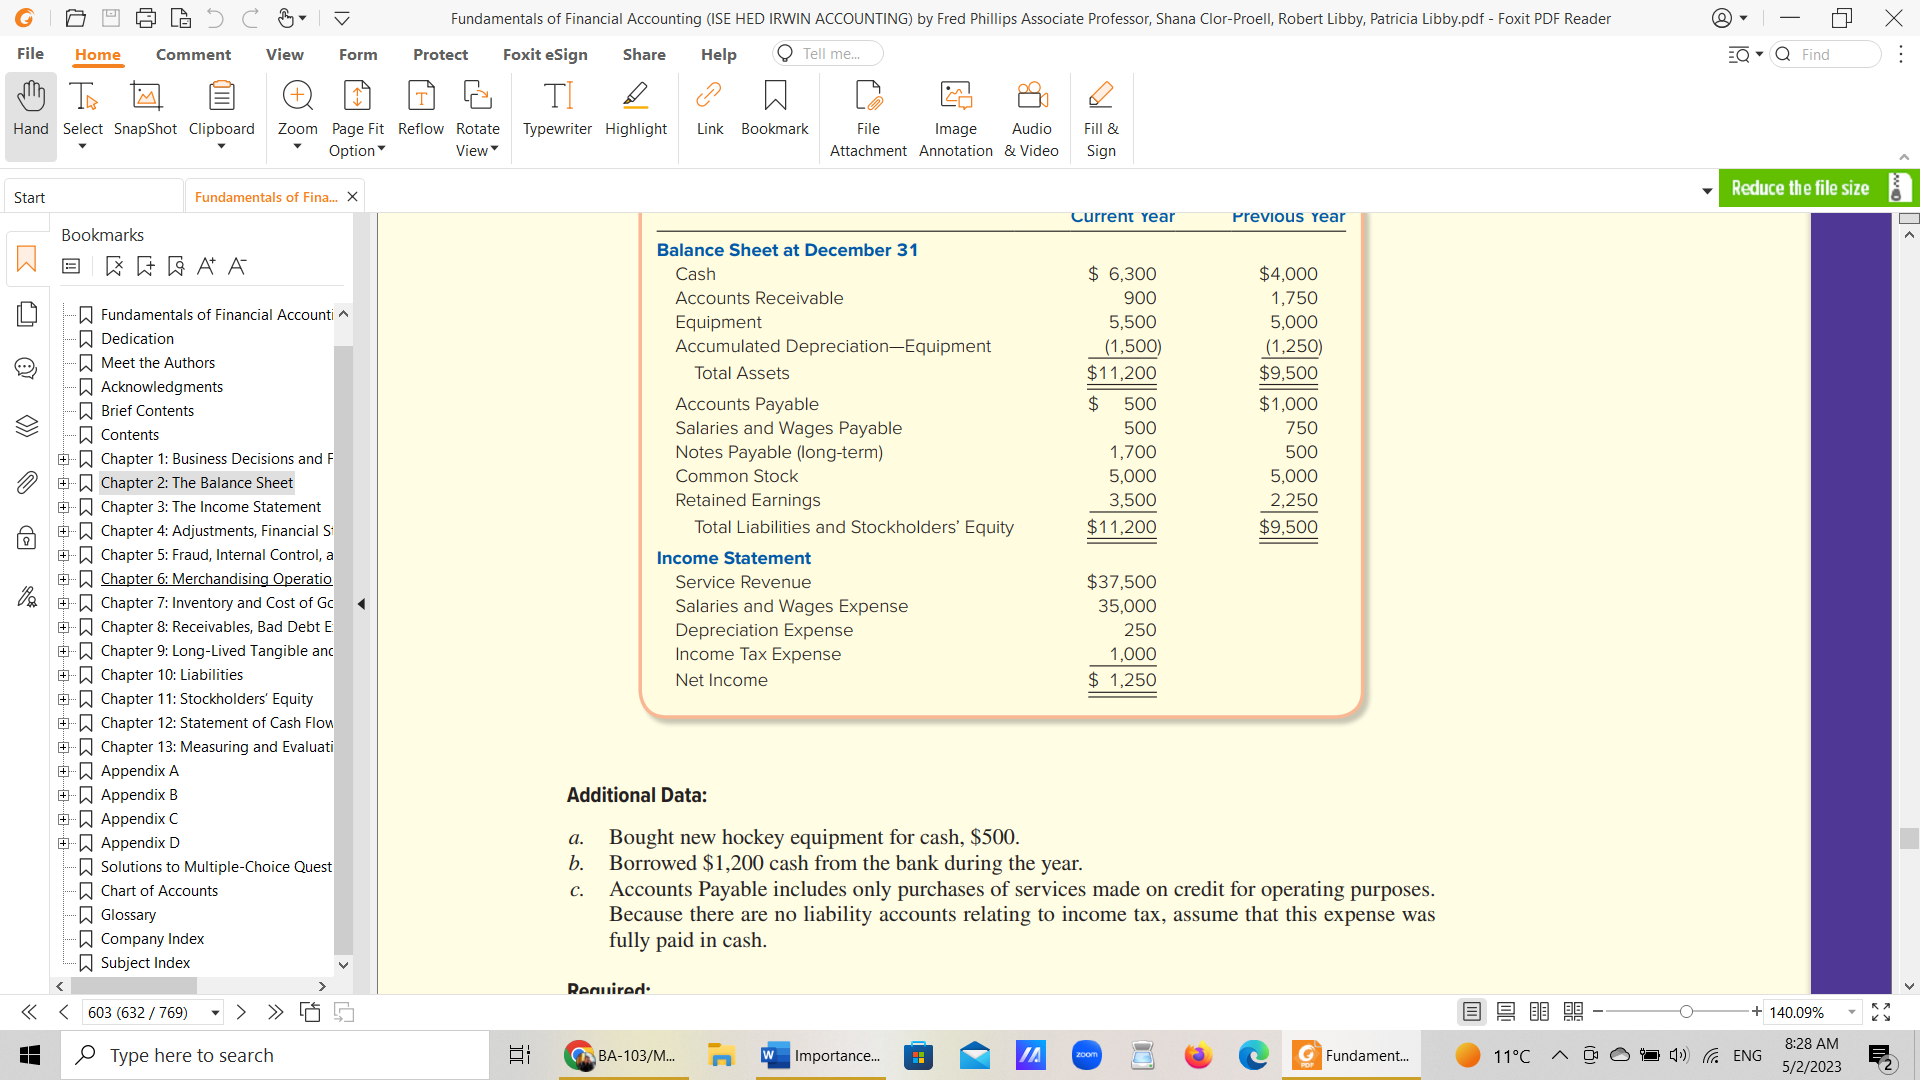Click the Home ribbon tab

point(96,53)
